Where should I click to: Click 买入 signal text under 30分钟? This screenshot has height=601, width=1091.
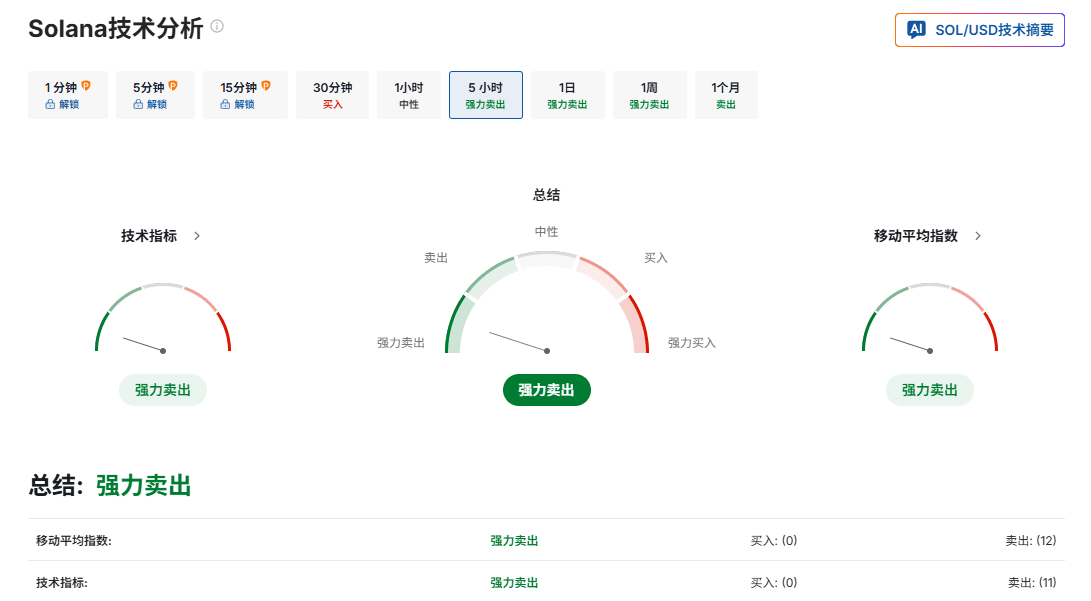click(x=333, y=104)
